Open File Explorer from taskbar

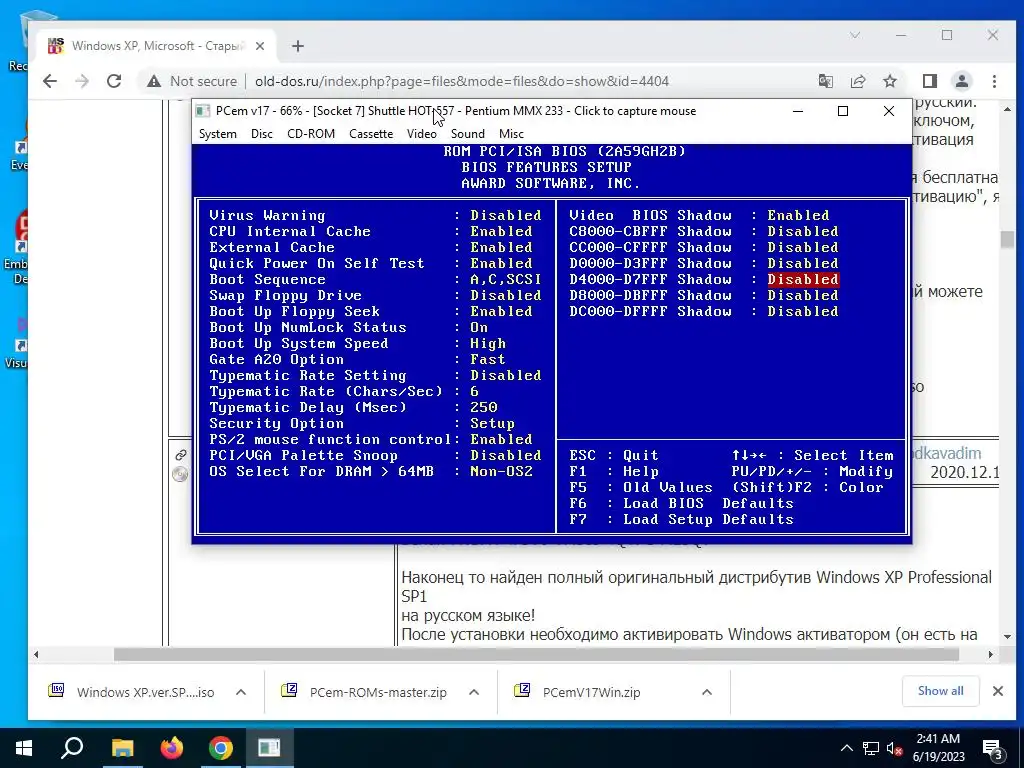click(x=122, y=748)
